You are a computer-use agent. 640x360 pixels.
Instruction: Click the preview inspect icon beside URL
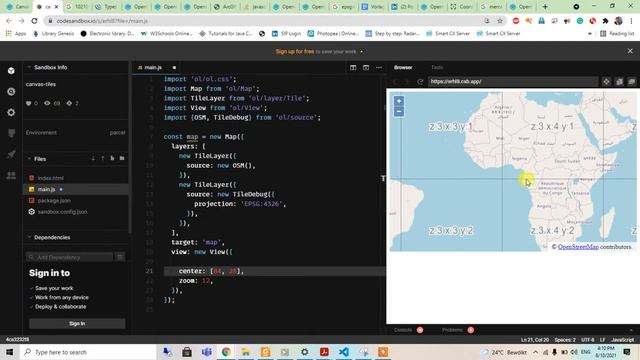pos(606,82)
